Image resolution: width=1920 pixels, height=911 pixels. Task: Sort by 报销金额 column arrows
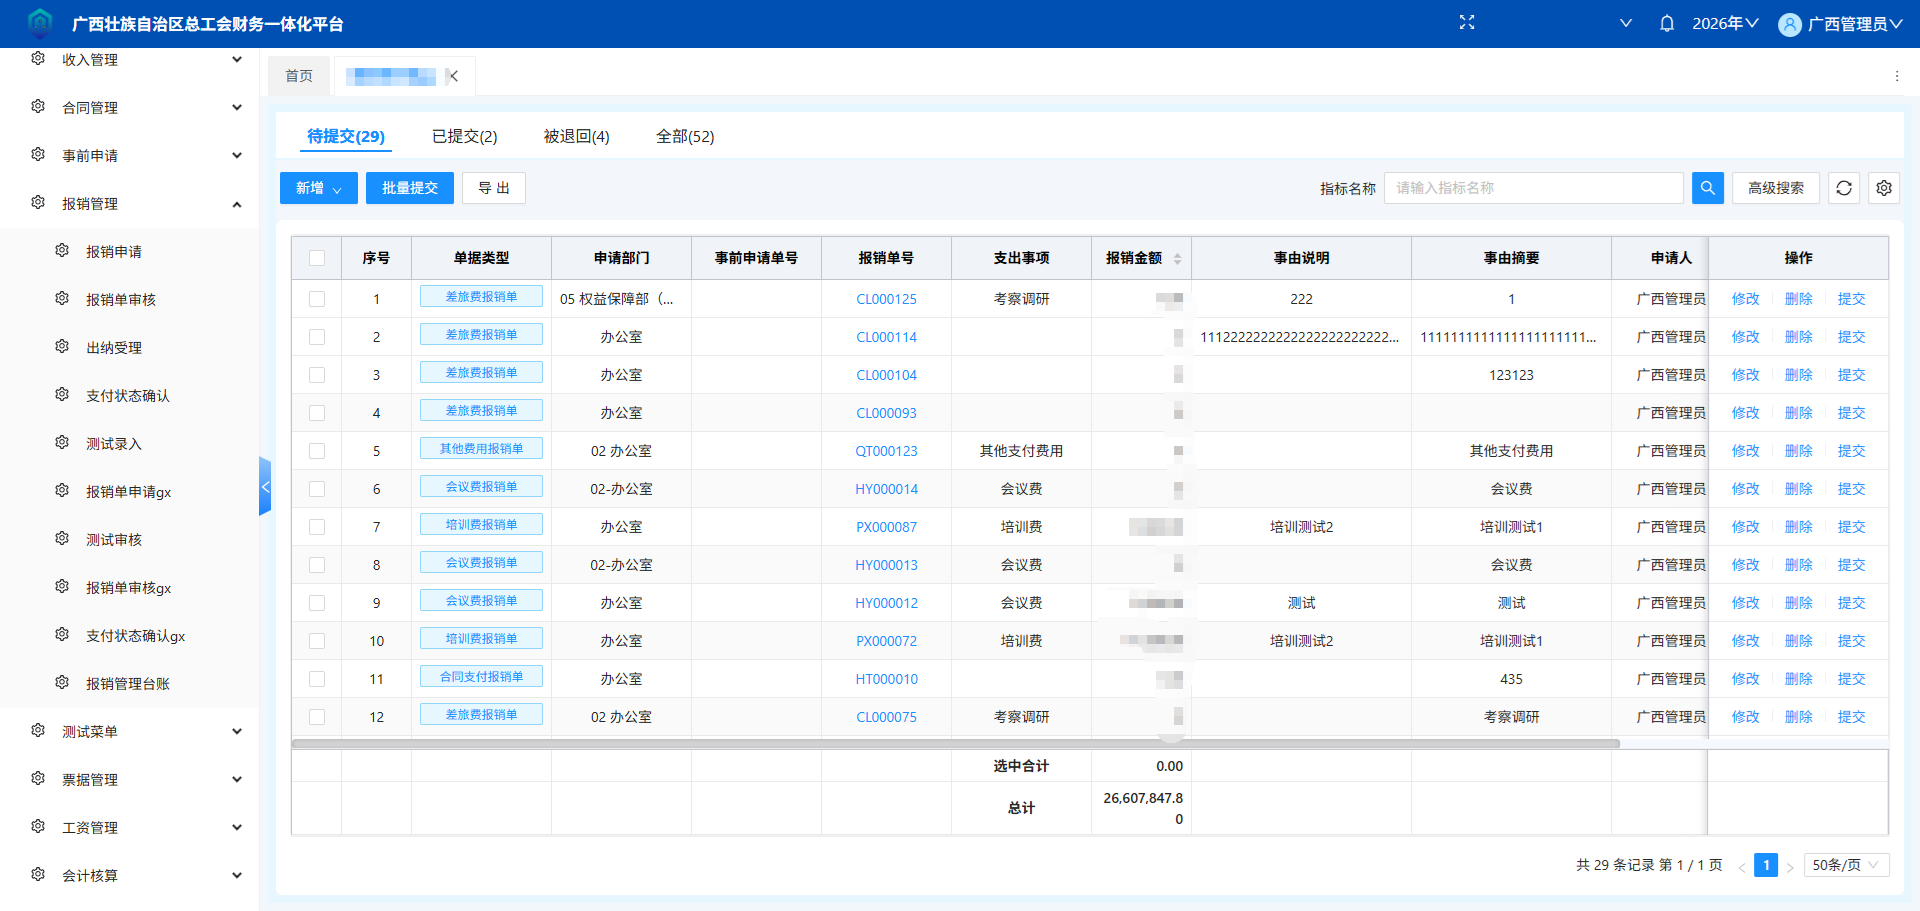point(1177,258)
